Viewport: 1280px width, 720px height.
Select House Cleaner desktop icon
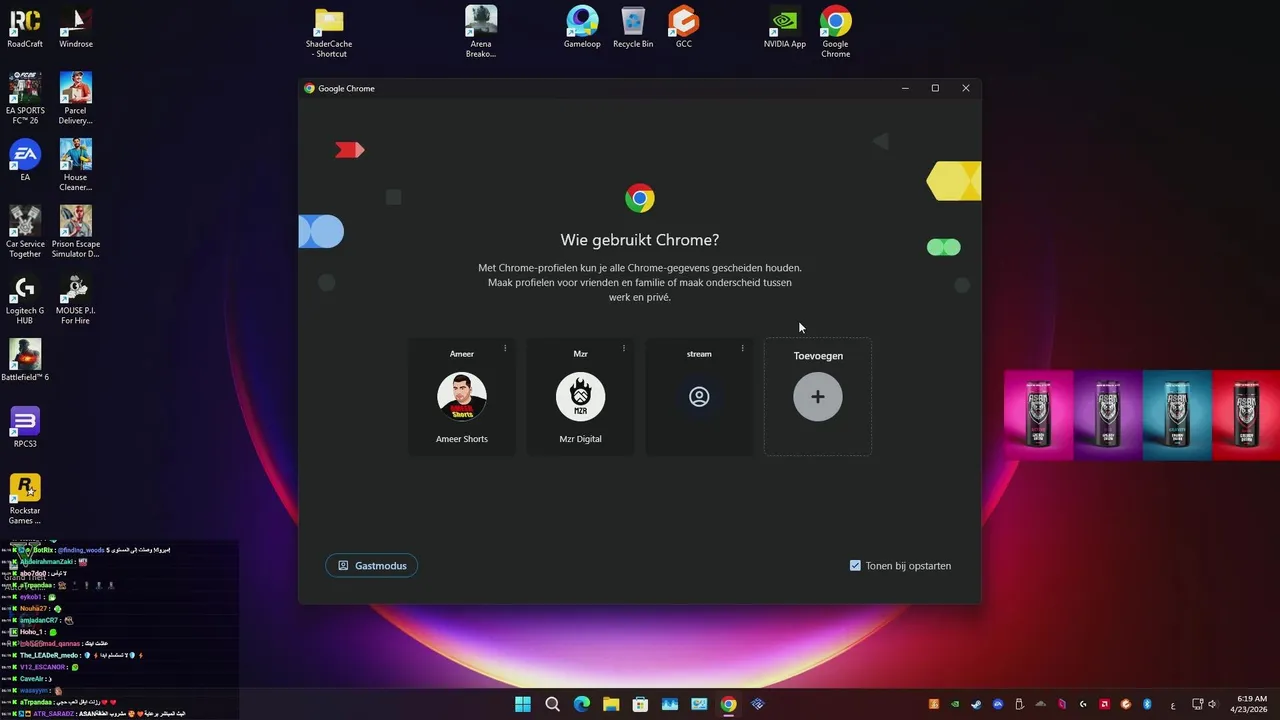pyautogui.click(x=76, y=166)
